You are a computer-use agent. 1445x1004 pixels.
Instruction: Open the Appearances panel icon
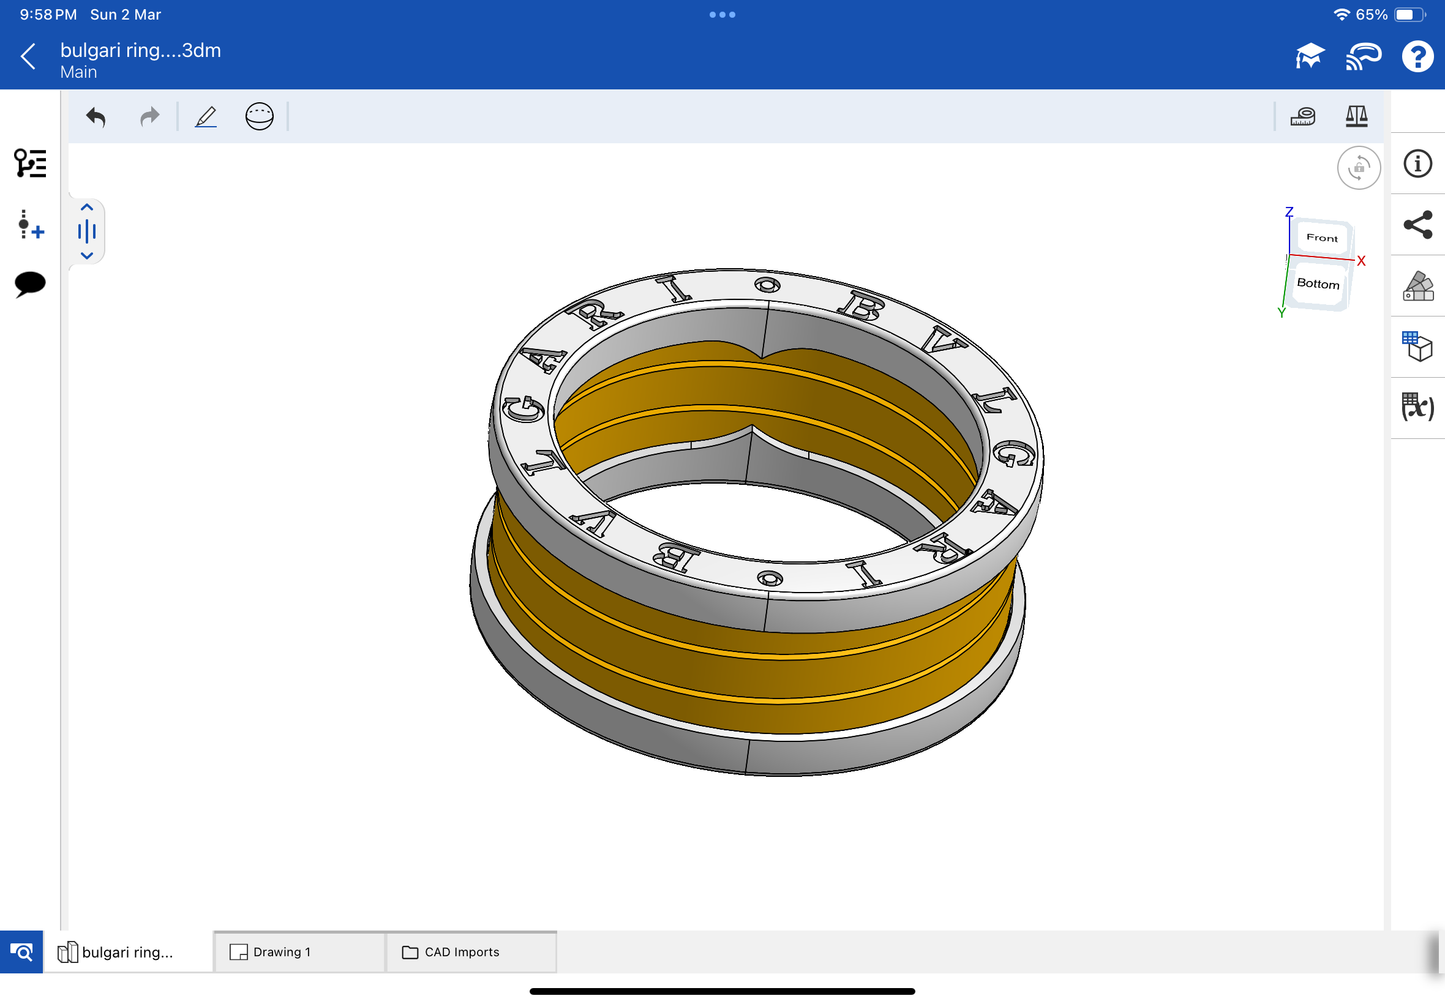coord(1417,286)
